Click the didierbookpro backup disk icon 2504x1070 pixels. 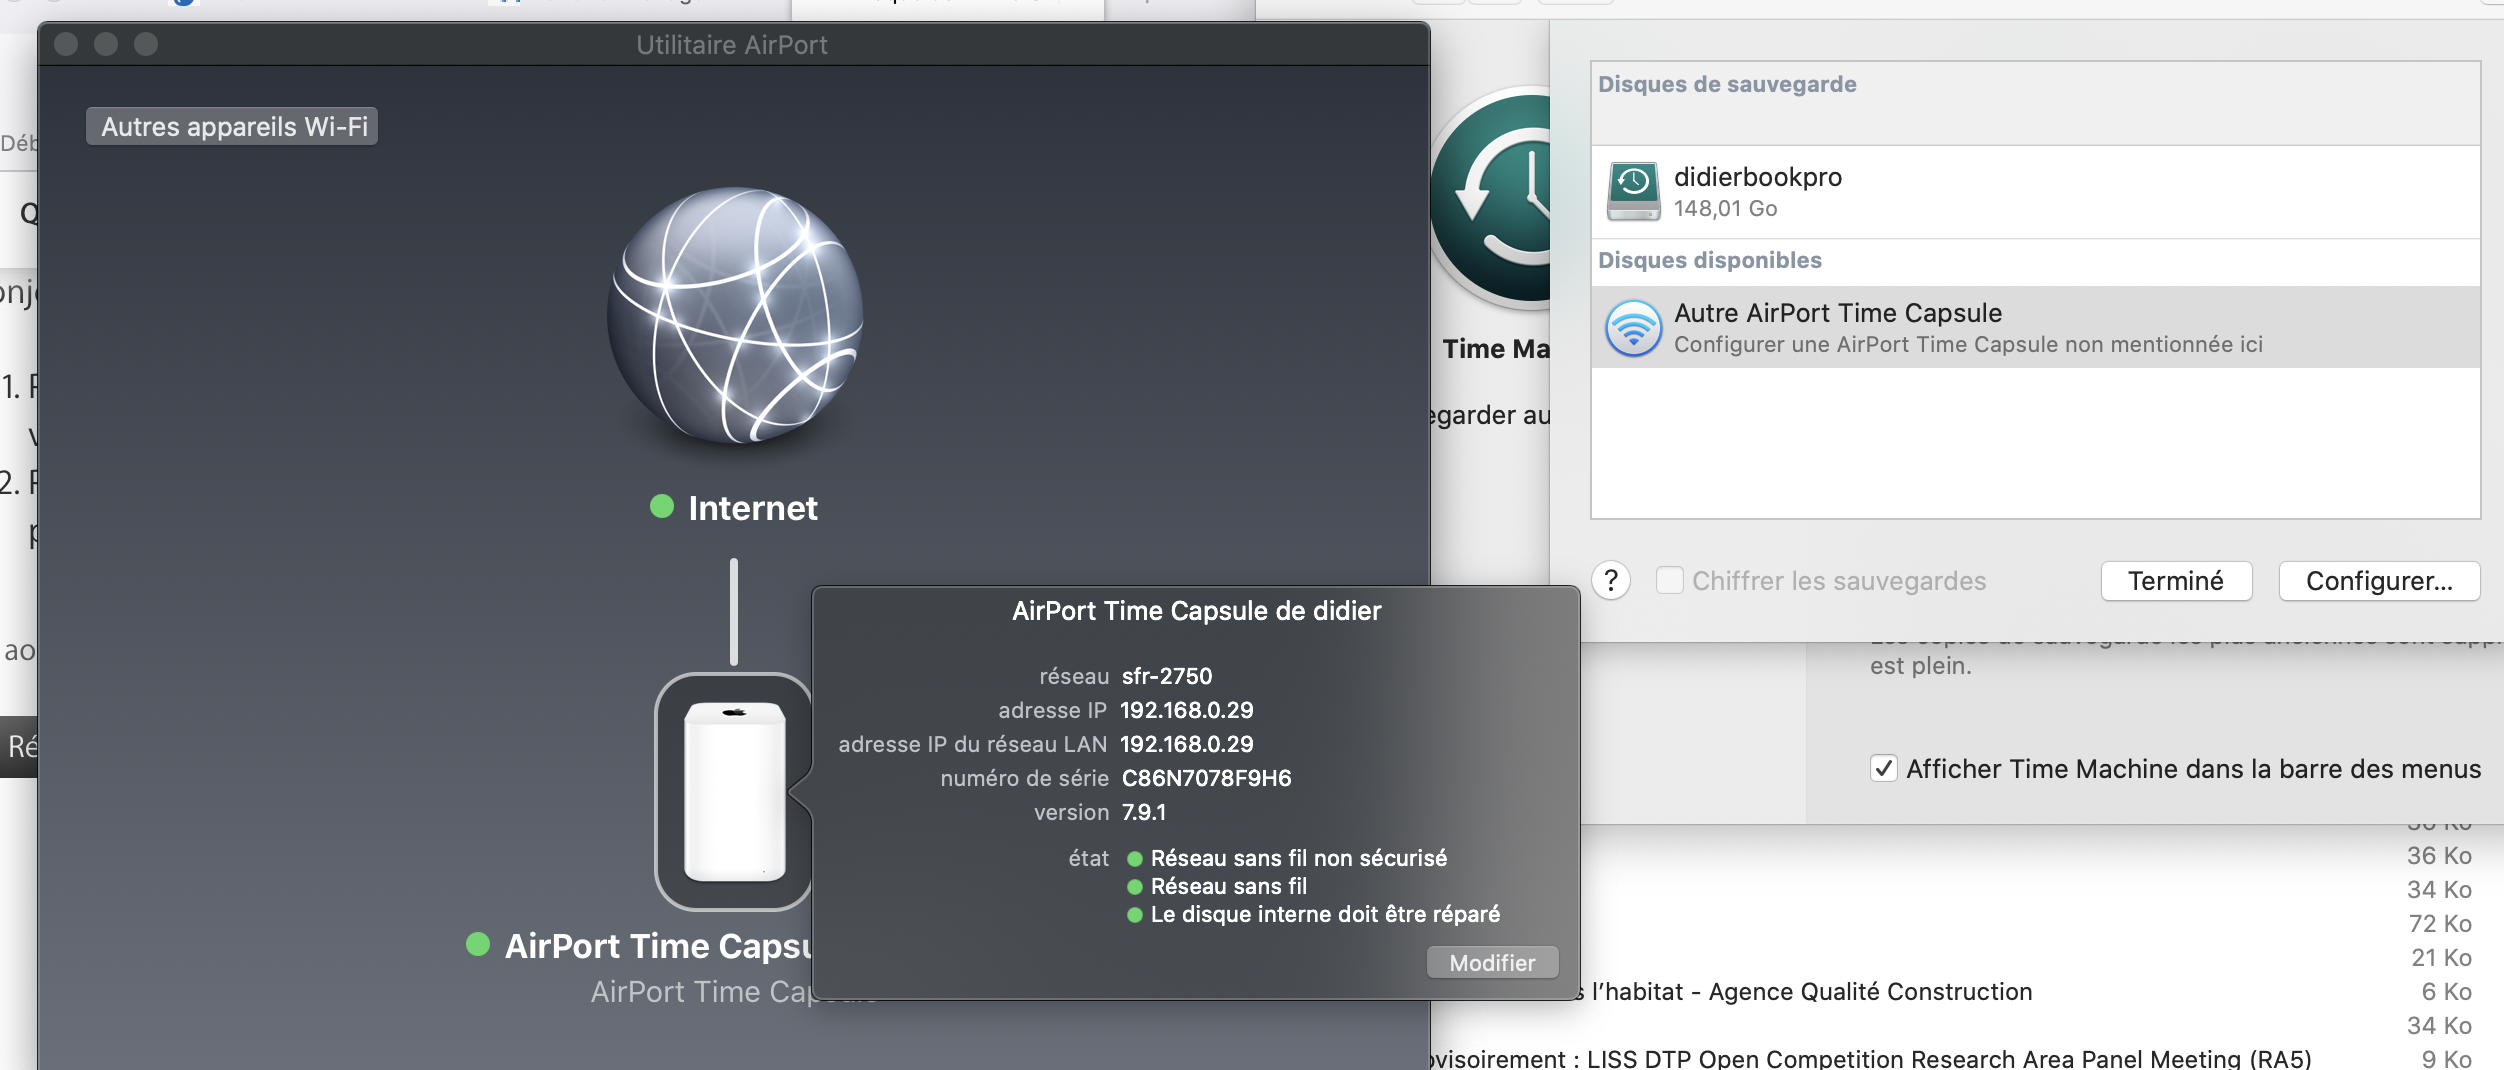click(1633, 191)
